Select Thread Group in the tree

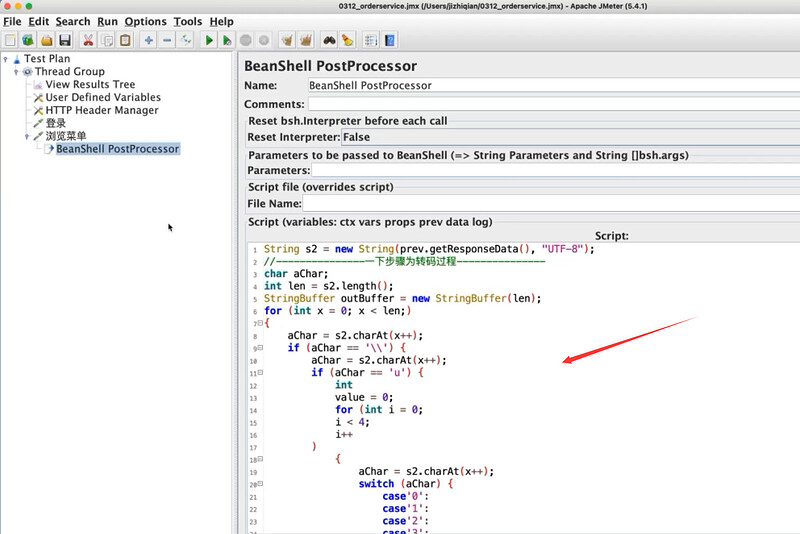(x=70, y=71)
